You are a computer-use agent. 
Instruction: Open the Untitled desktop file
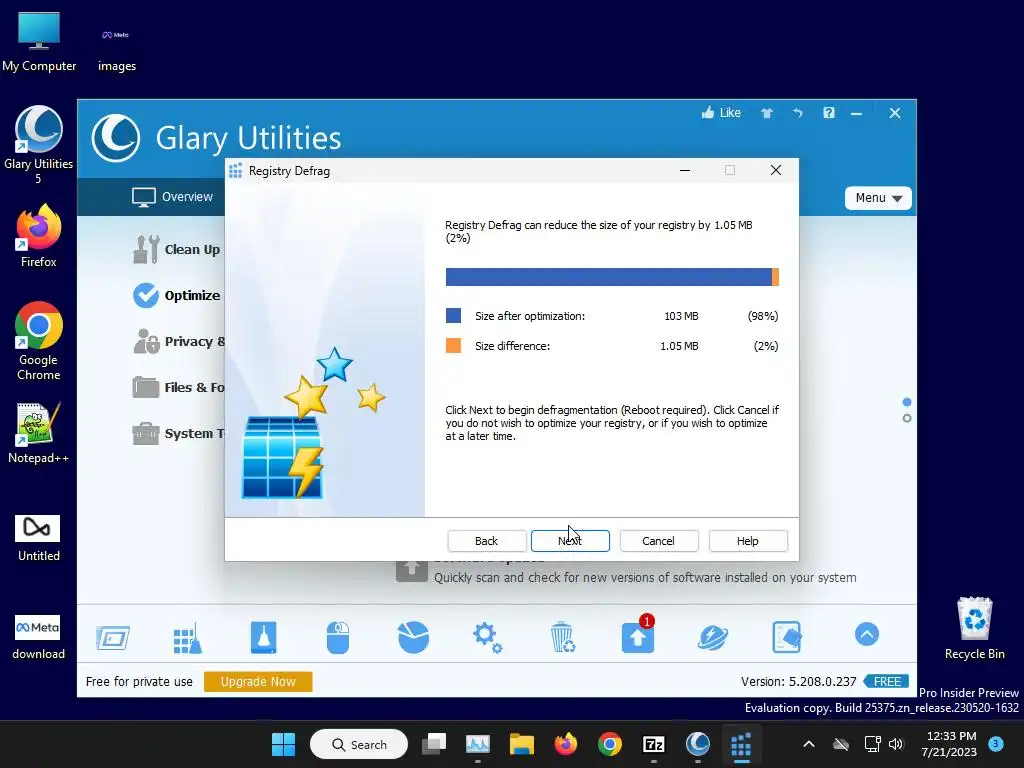[x=38, y=537]
